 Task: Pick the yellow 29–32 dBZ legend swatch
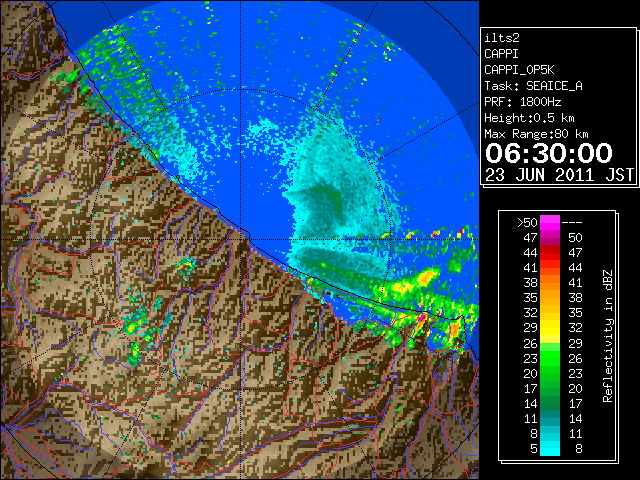(x=549, y=328)
